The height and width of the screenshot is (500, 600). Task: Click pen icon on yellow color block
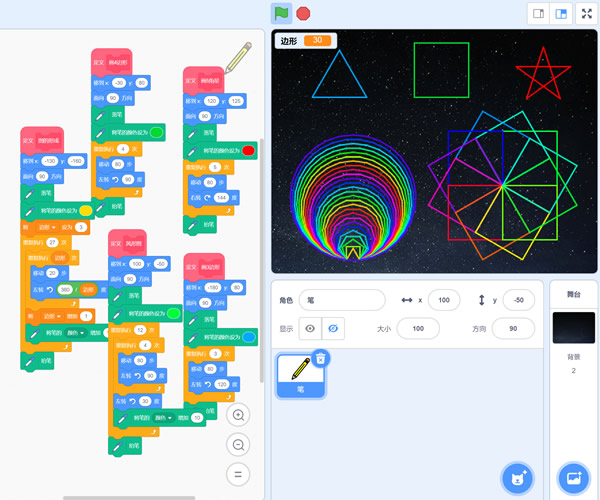tap(30, 211)
